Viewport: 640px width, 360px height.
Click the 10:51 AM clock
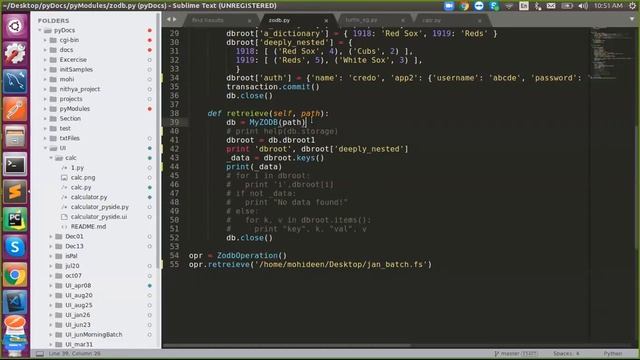click(x=608, y=6)
